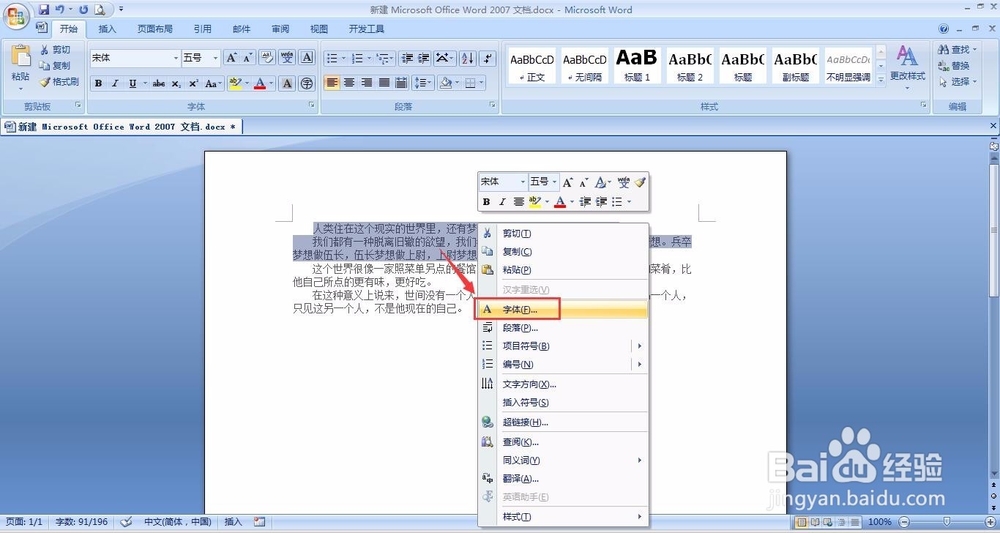The height and width of the screenshot is (533, 1000).
Task: Click 替换 replace button in ribbon
Action: coord(954,66)
